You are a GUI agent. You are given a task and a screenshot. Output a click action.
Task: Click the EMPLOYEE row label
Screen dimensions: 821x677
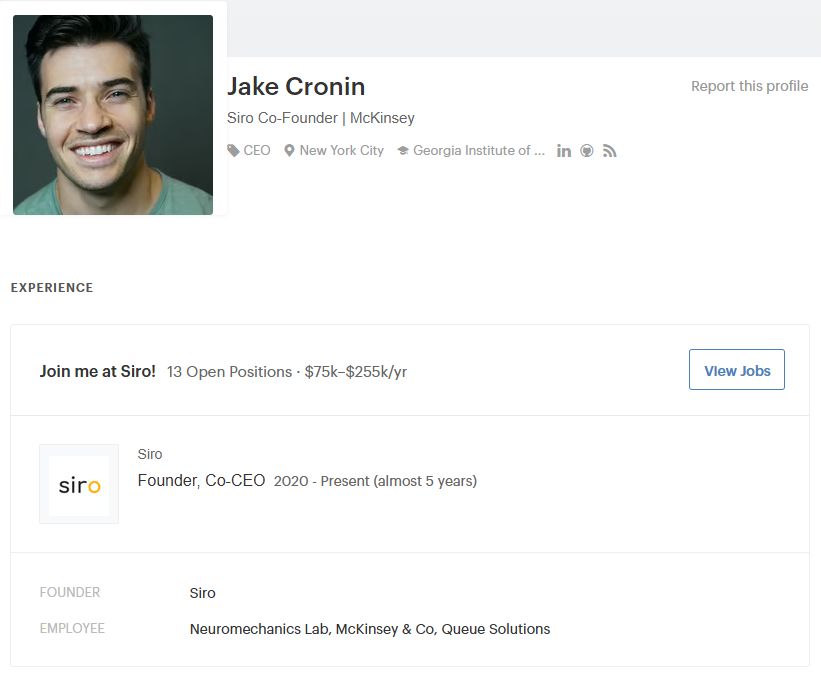pyautogui.click(x=72, y=628)
